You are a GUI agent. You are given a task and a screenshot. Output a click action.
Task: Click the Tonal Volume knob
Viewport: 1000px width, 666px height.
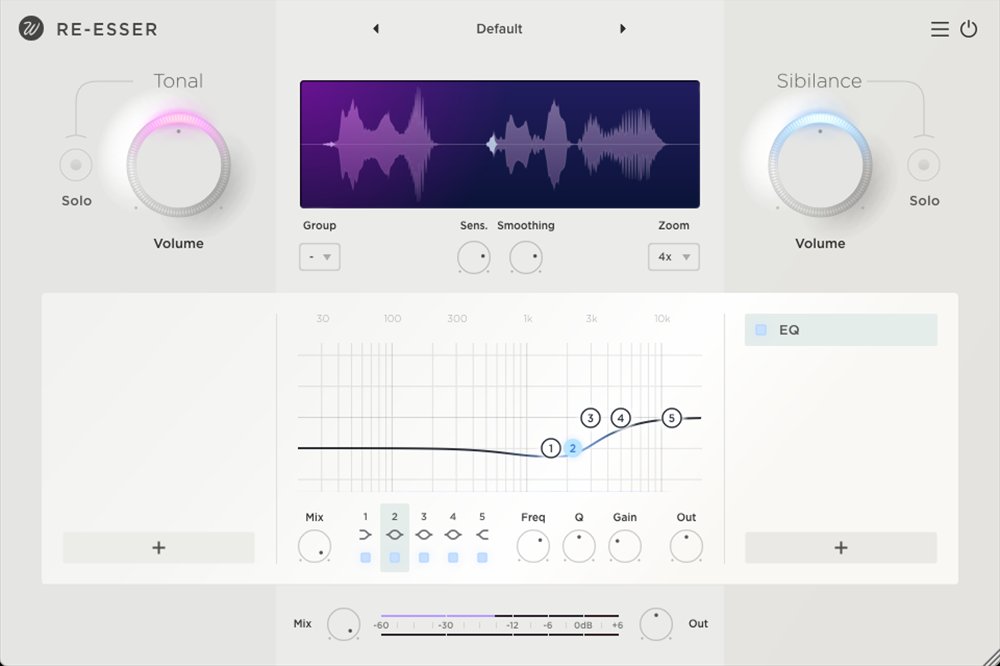179,165
